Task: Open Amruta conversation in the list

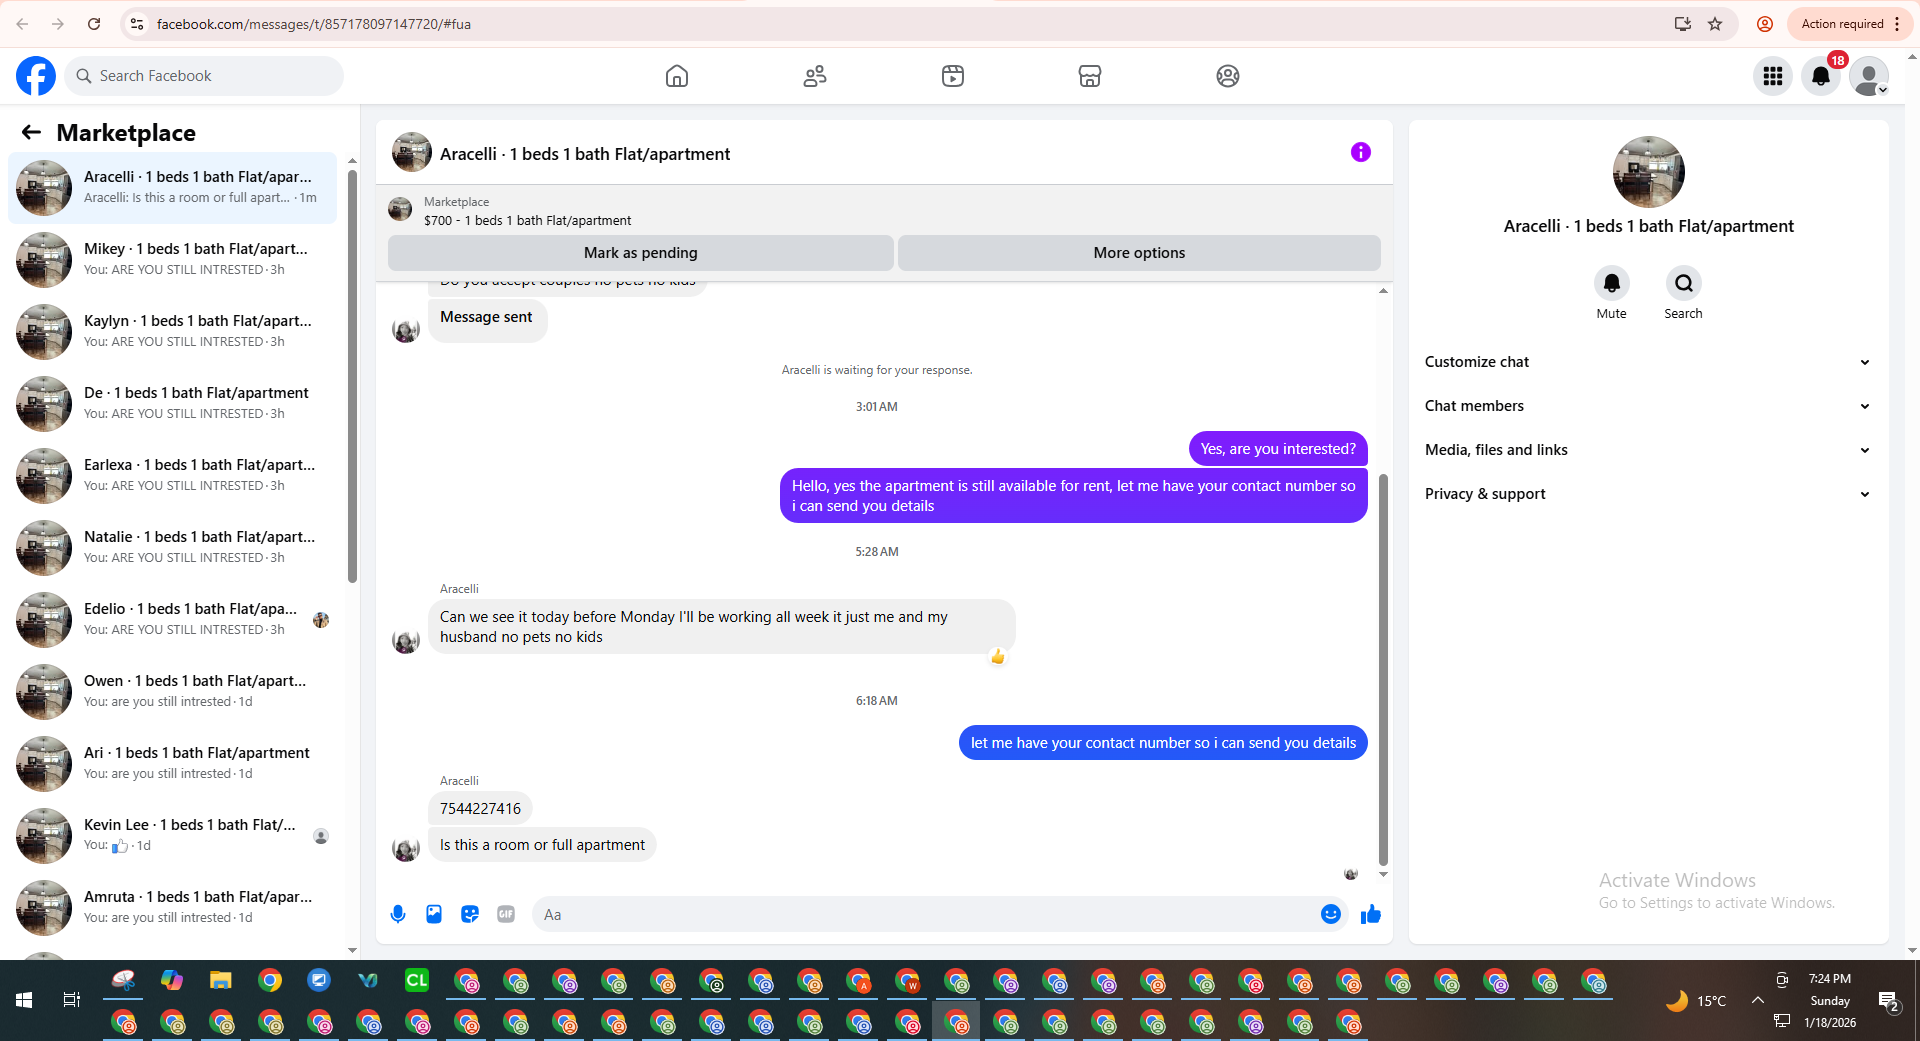Action: tap(172, 908)
